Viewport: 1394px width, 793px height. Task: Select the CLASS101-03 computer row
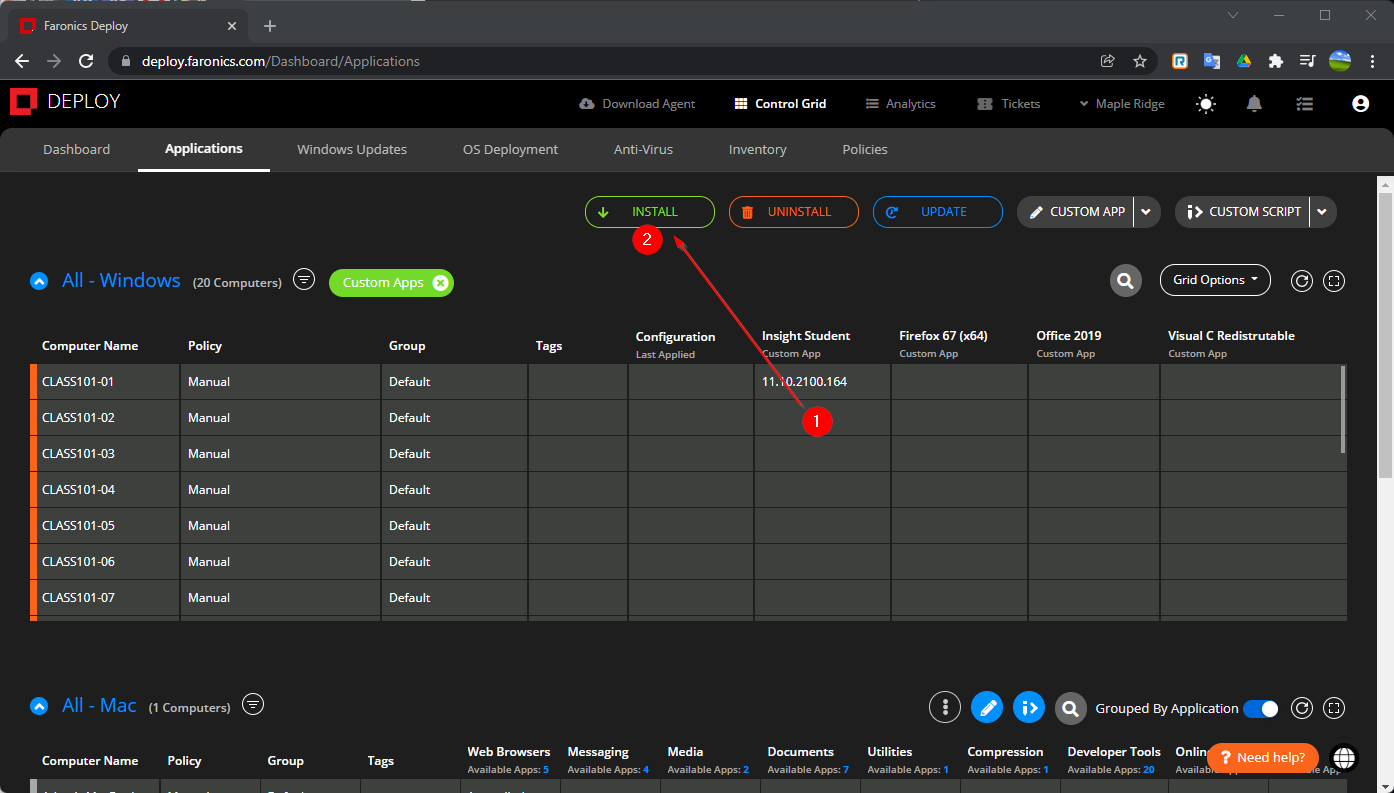pyautogui.click(x=78, y=454)
